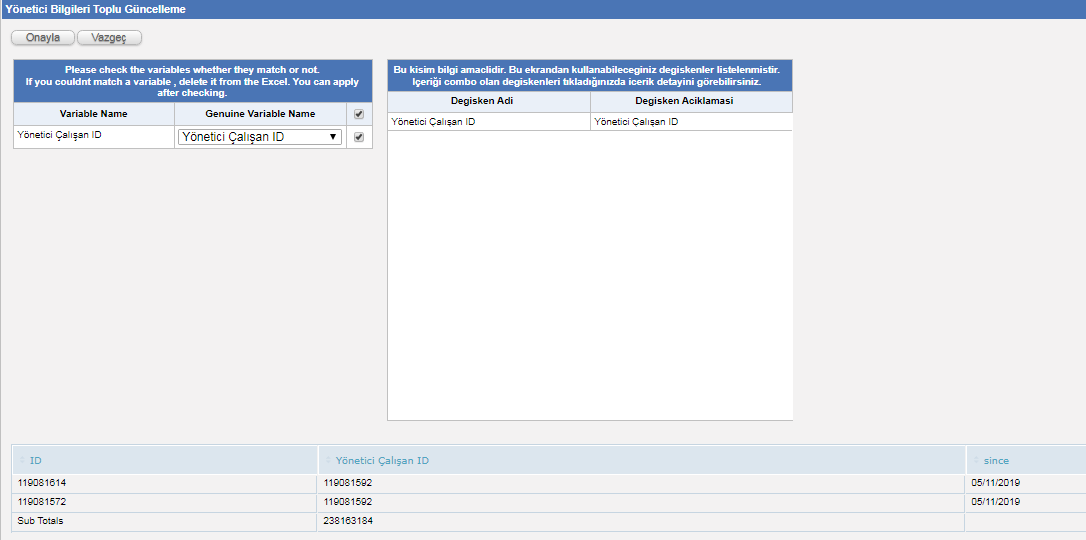The height and width of the screenshot is (540, 1086).
Task: Click Yönetici Çalışan ID in Variable Name column
Action: point(59,135)
